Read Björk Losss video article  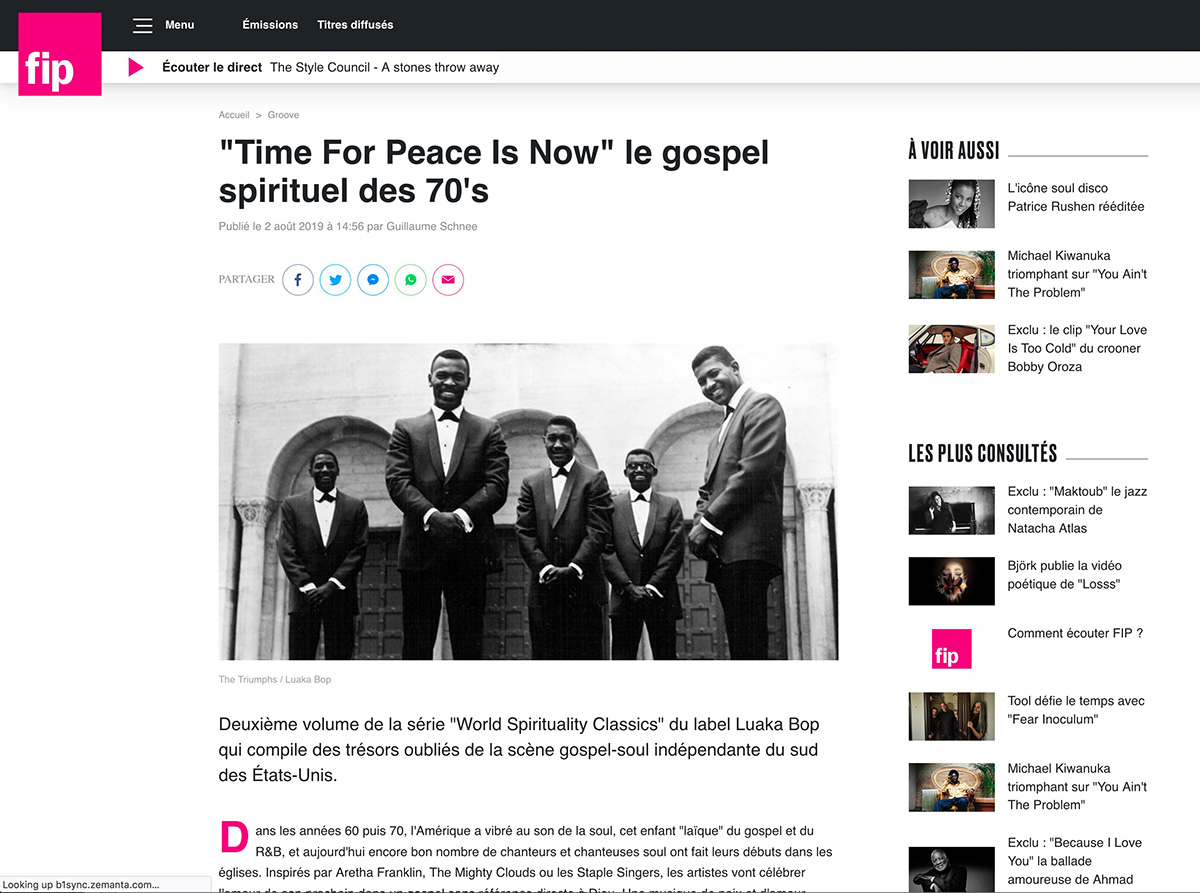click(1064, 575)
